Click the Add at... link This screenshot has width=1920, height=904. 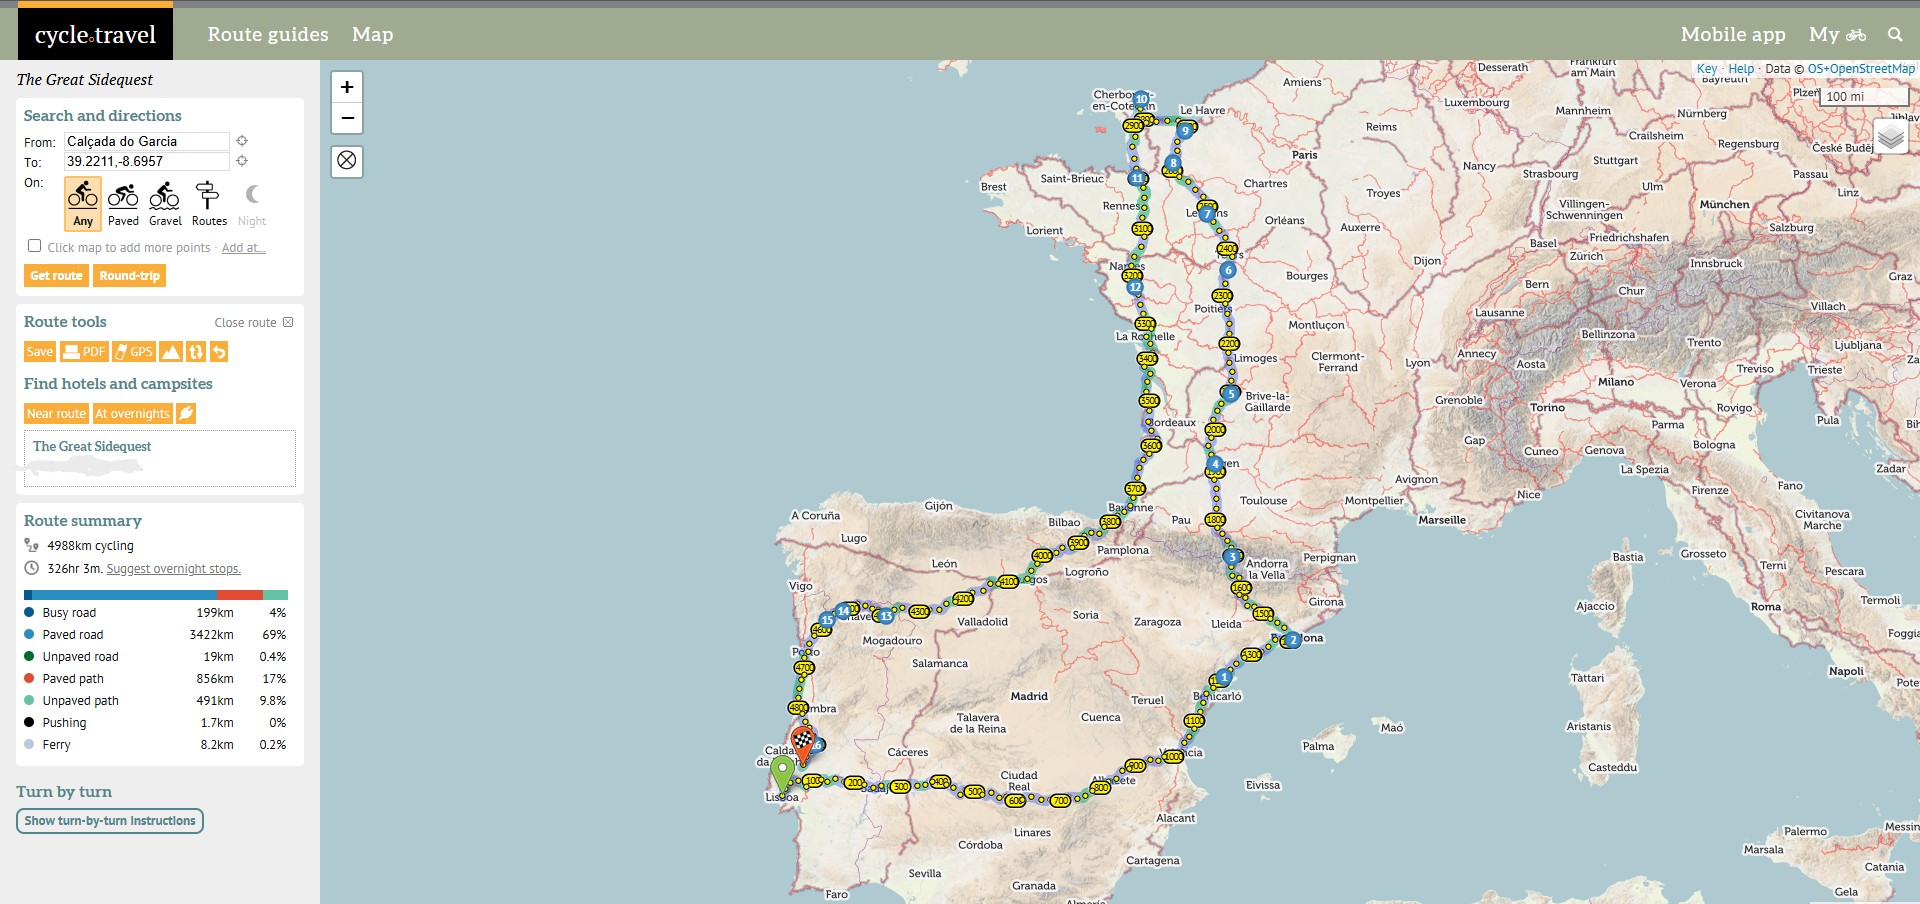[243, 248]
